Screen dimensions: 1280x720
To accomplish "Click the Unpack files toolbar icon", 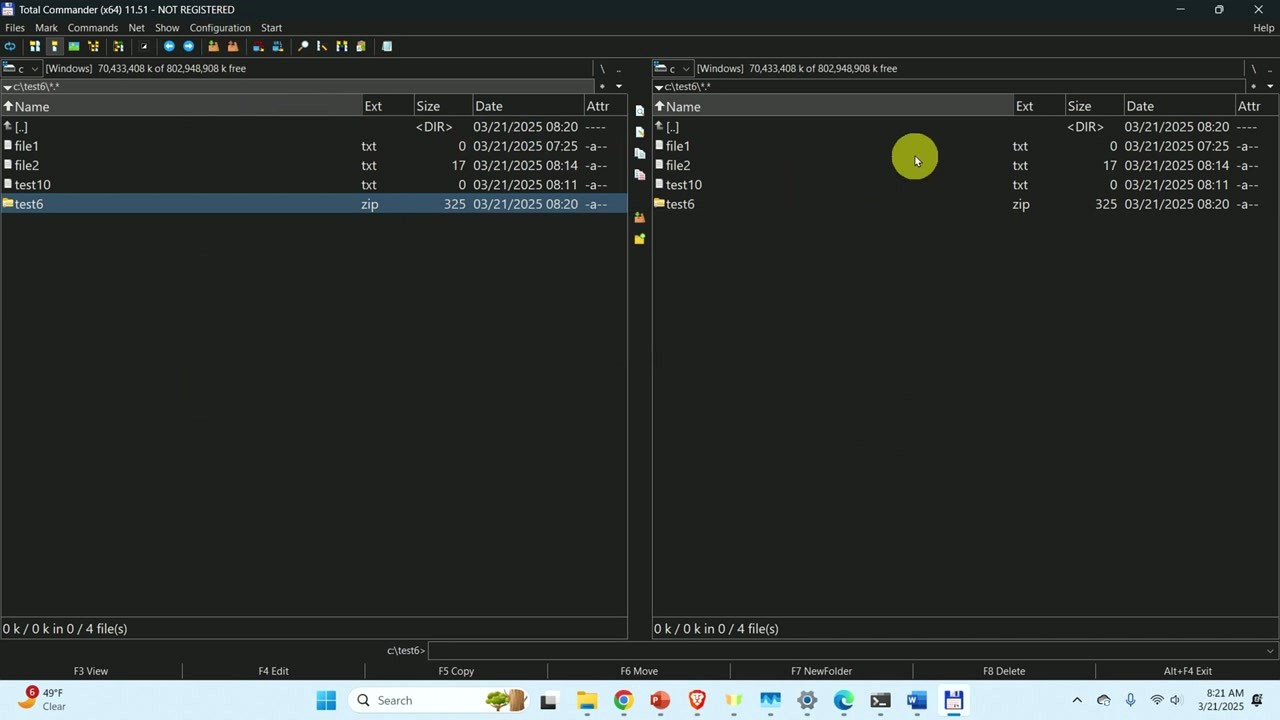I will coord(233,46).
